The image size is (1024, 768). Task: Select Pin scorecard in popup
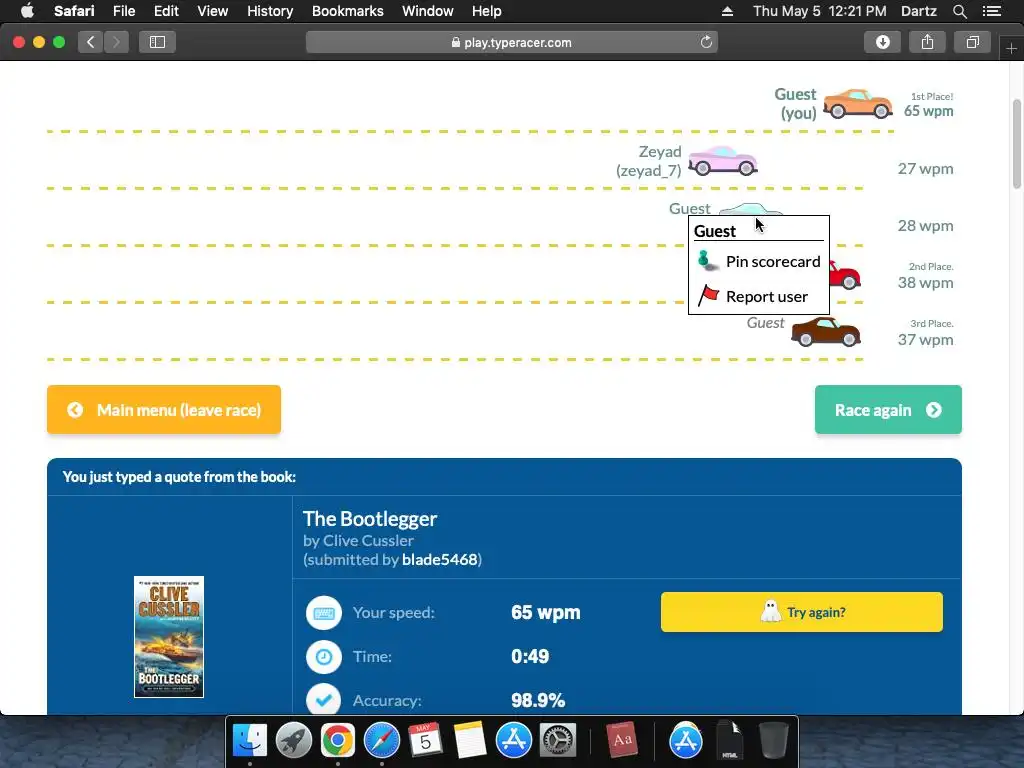coord(759,261)
